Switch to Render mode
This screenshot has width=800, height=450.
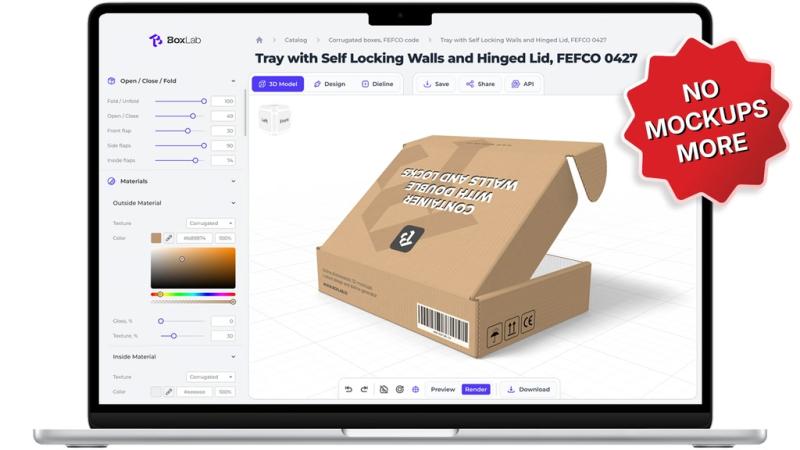(476, 389)
